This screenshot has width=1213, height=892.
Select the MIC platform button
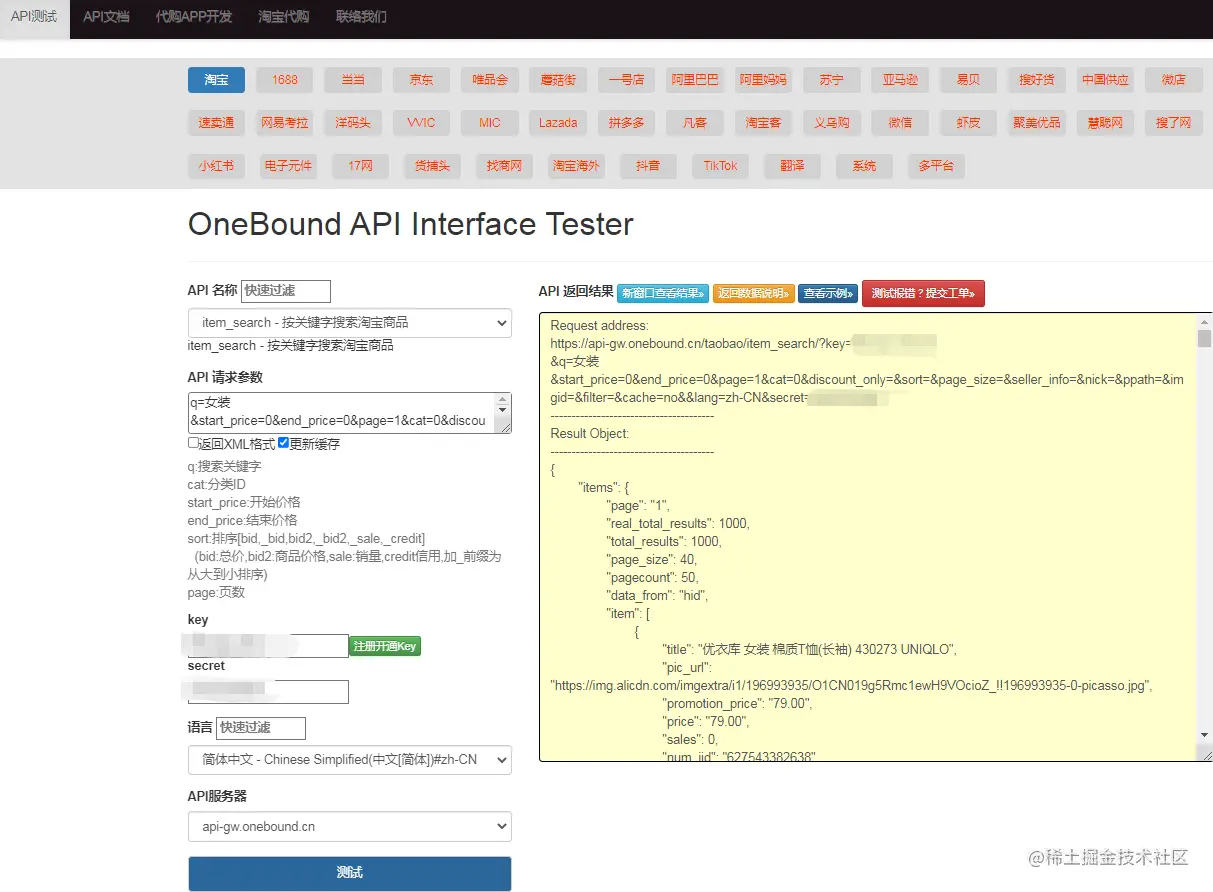pos(490,123)
